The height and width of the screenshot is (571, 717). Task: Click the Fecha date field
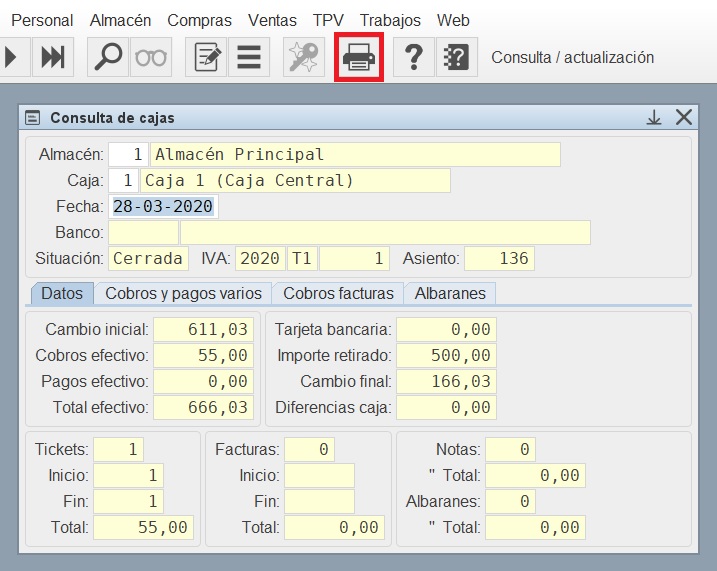(162, 207)
